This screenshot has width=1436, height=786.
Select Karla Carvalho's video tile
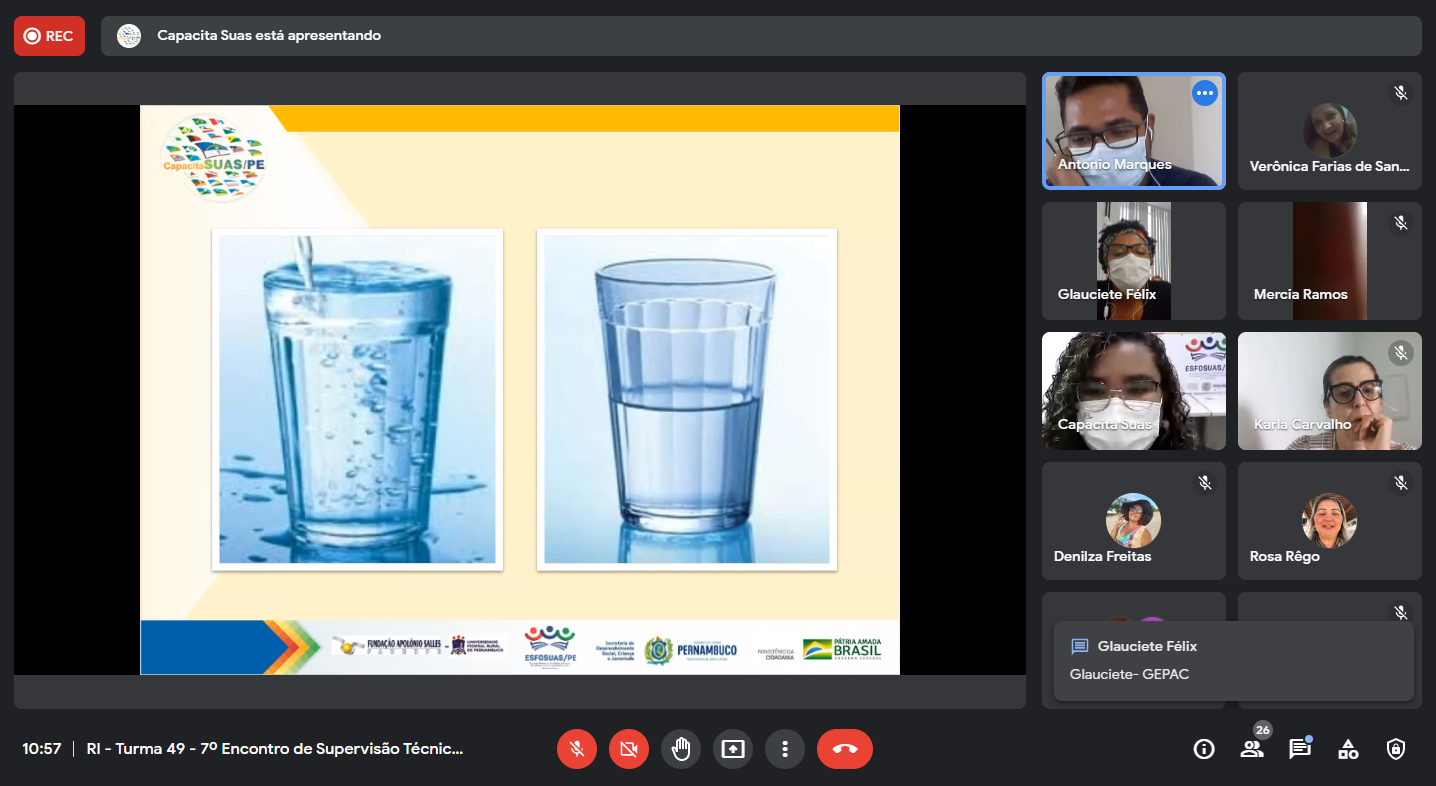[1329, 391]
